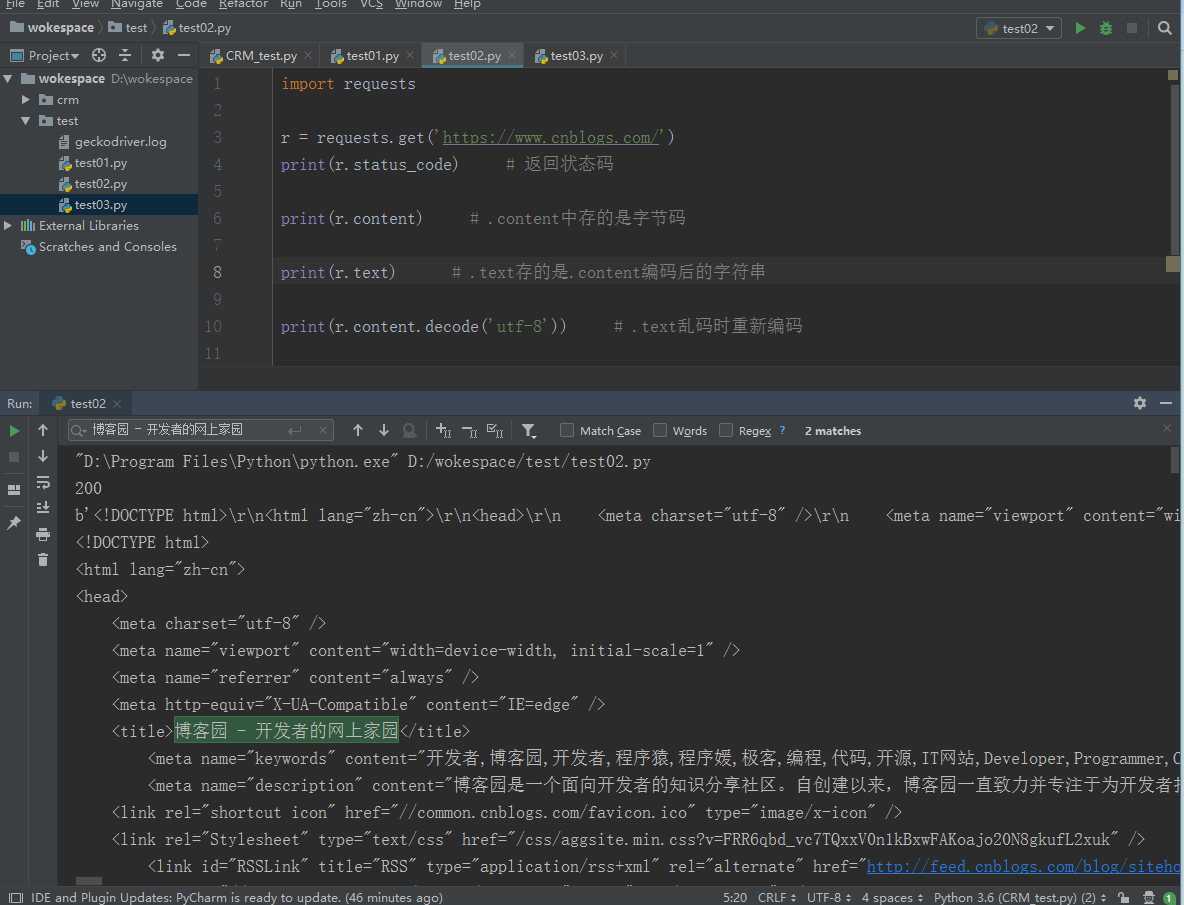
Task: Expand the crm folder
Action: pyautogui.click(x=26, y=100)
